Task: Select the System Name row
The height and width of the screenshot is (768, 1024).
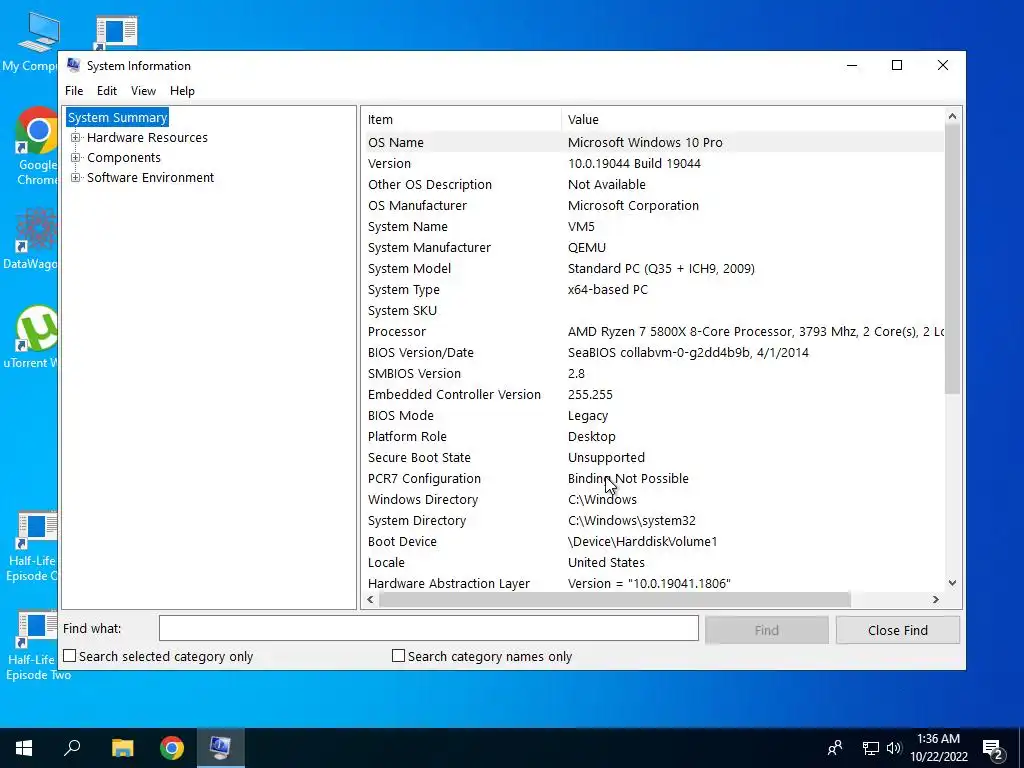Action: (653, 227)
